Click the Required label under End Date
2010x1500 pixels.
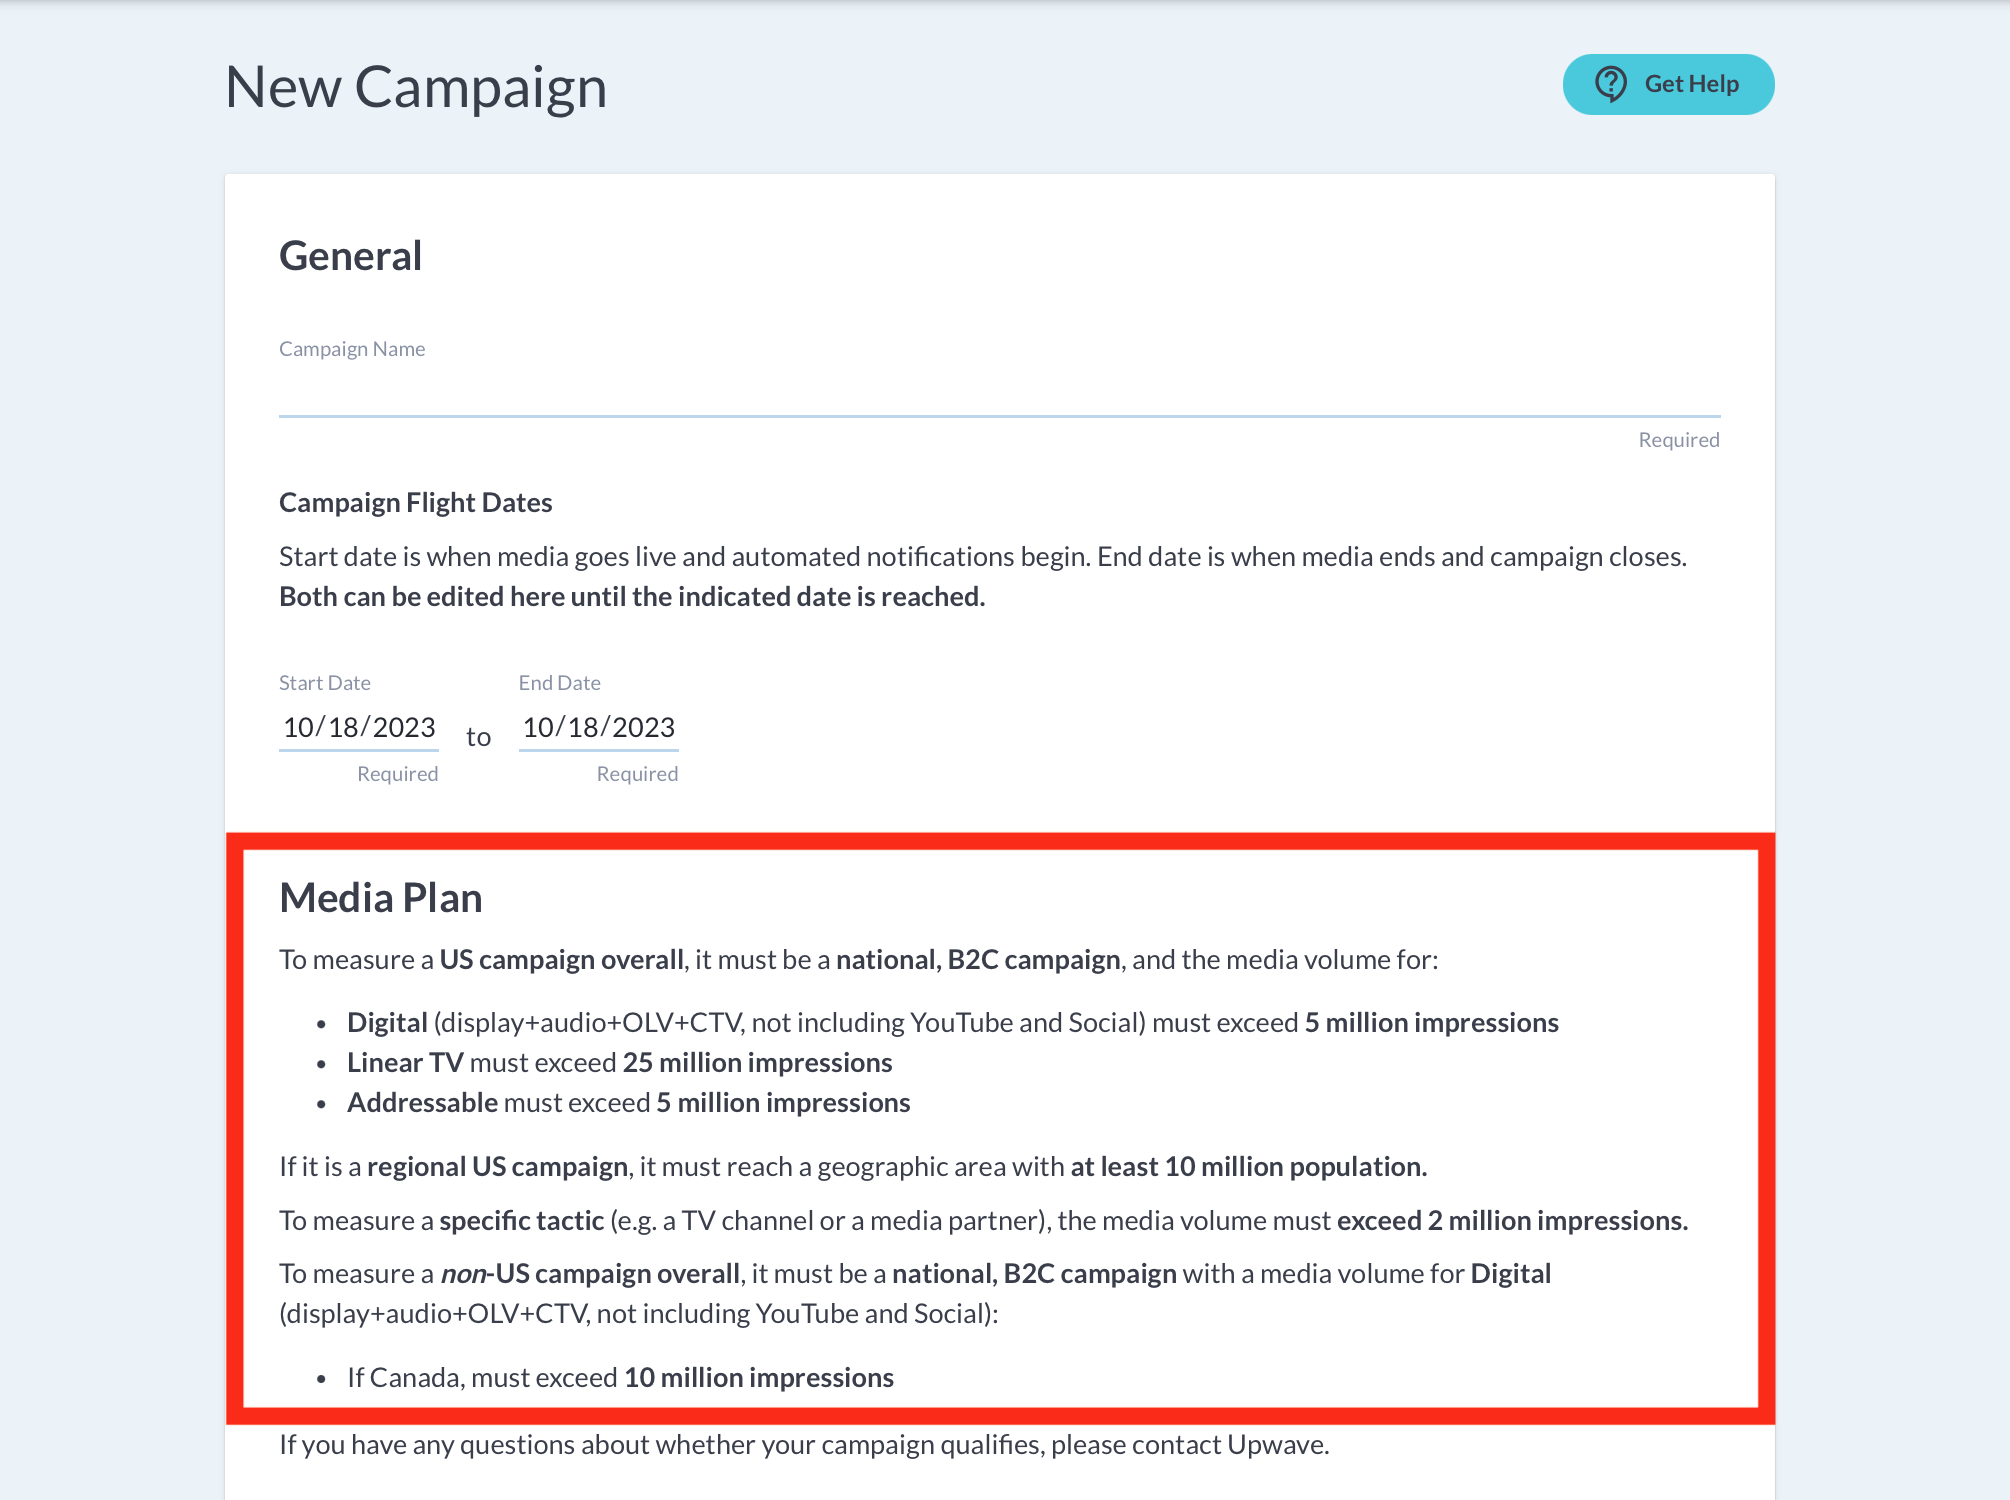click(x=637, y=773)
